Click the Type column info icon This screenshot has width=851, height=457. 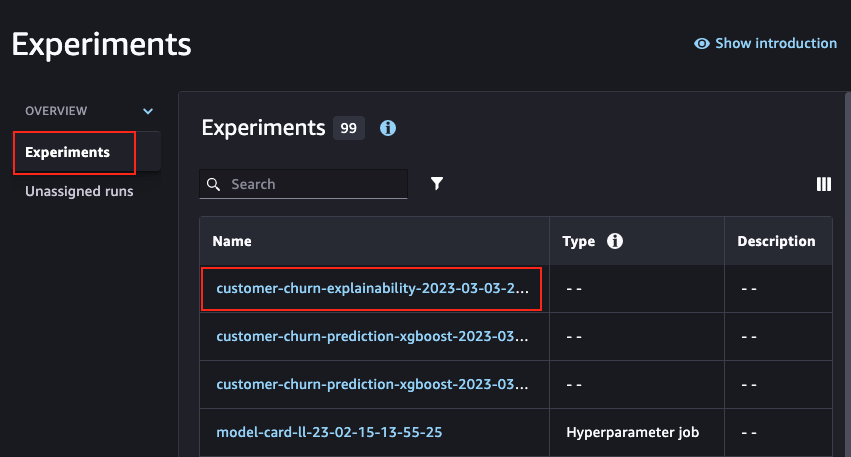614,240
